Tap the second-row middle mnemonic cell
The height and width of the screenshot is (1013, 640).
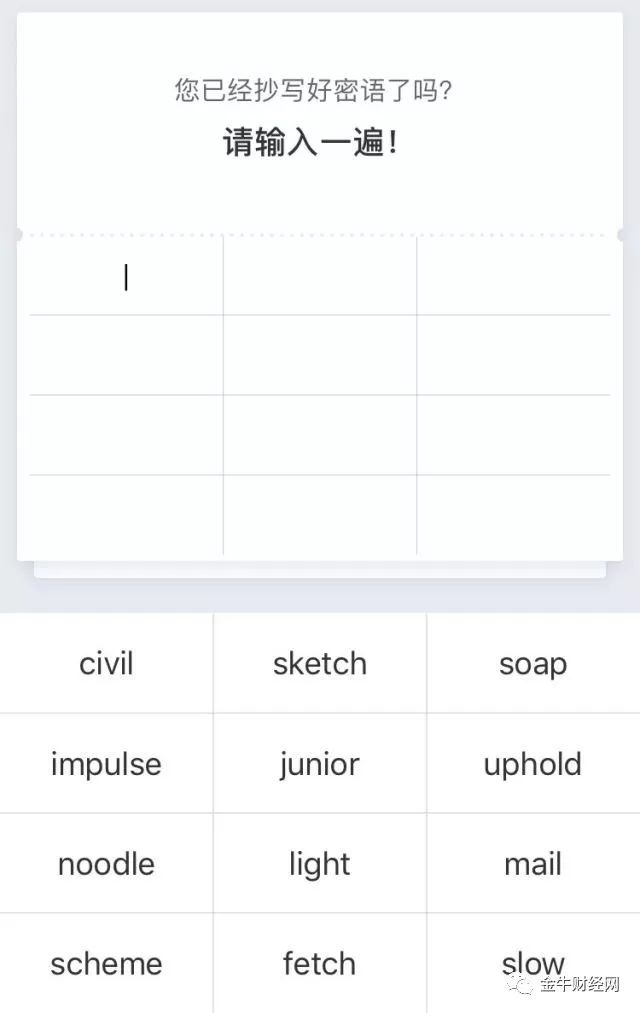tap(320, 355)
